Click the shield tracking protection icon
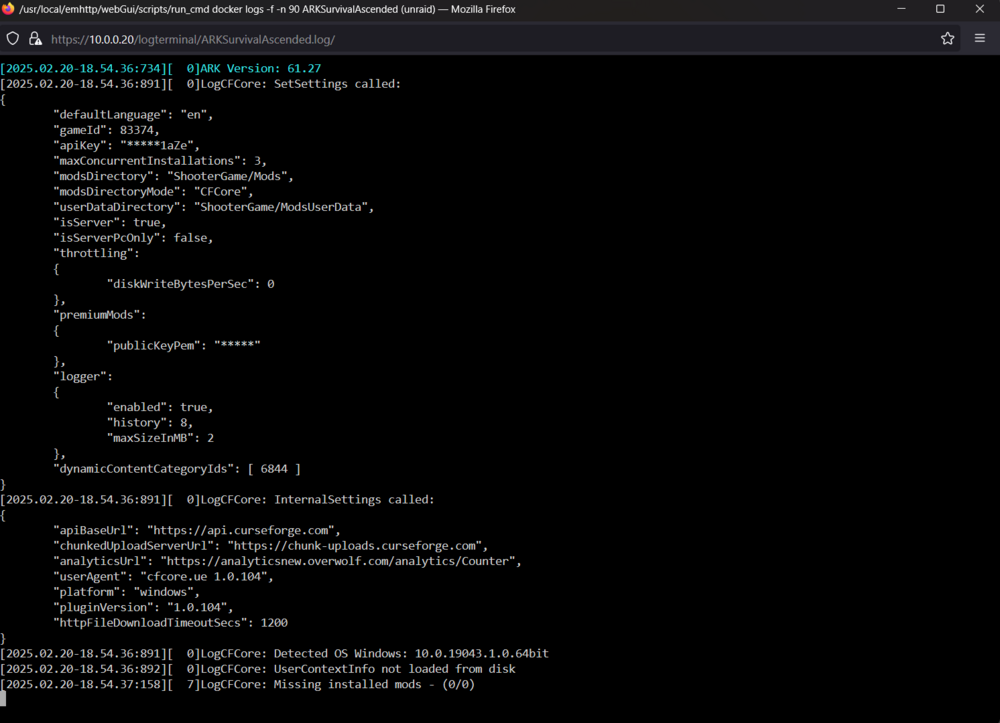The image size is (1000, 723). 13,39
